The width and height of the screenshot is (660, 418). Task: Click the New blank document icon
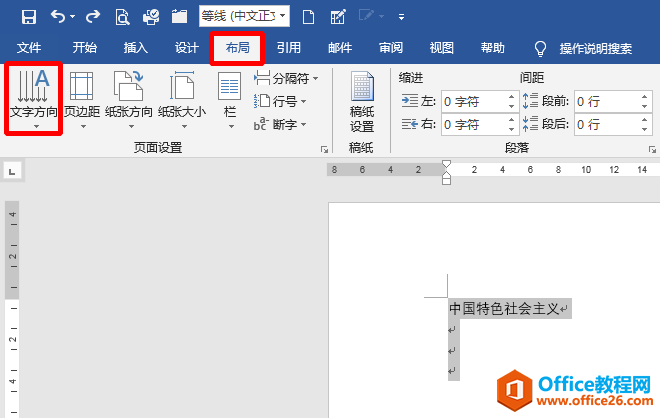[308, 17]
